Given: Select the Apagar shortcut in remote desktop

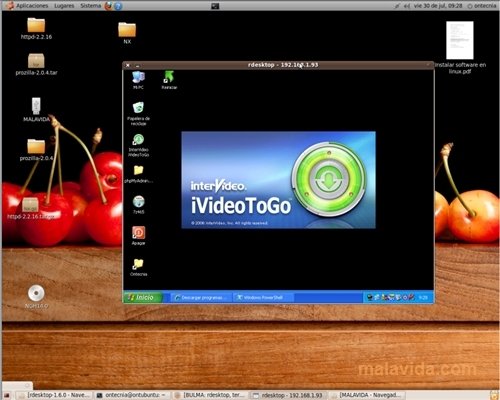Looking at the screenshot, I should click(x=138, y=236).
